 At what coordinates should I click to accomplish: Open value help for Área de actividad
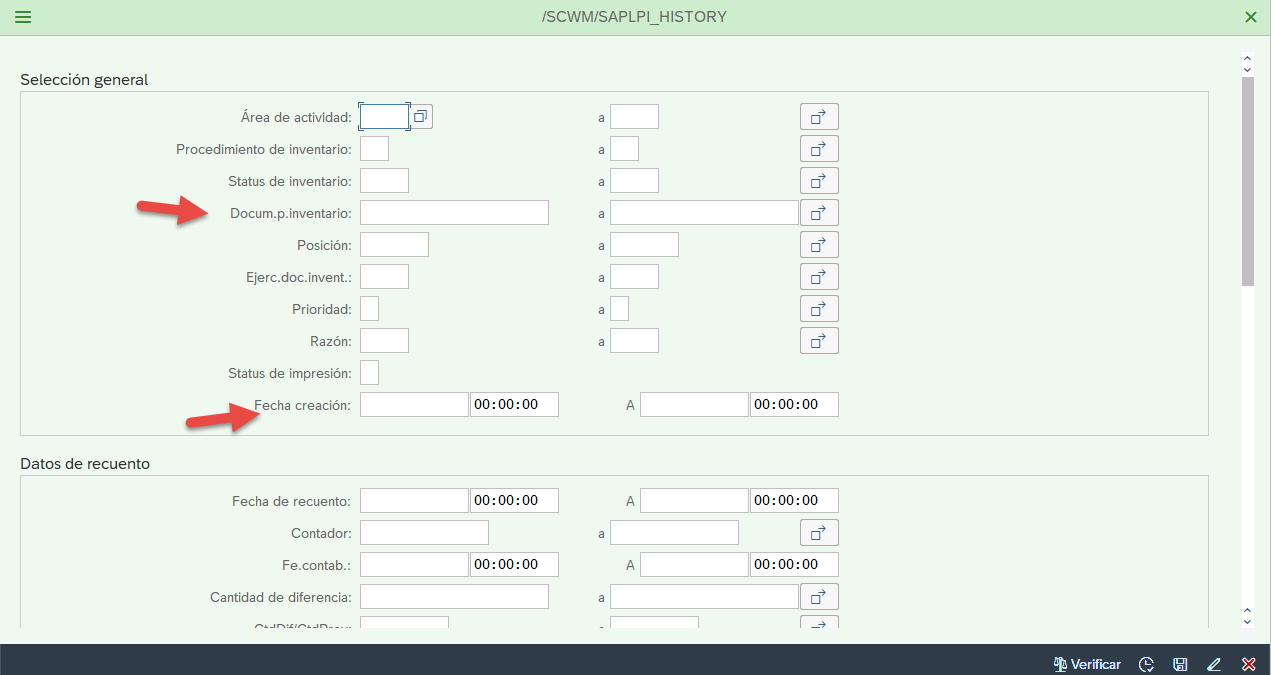pyautogui.click(x=421, y=117)
